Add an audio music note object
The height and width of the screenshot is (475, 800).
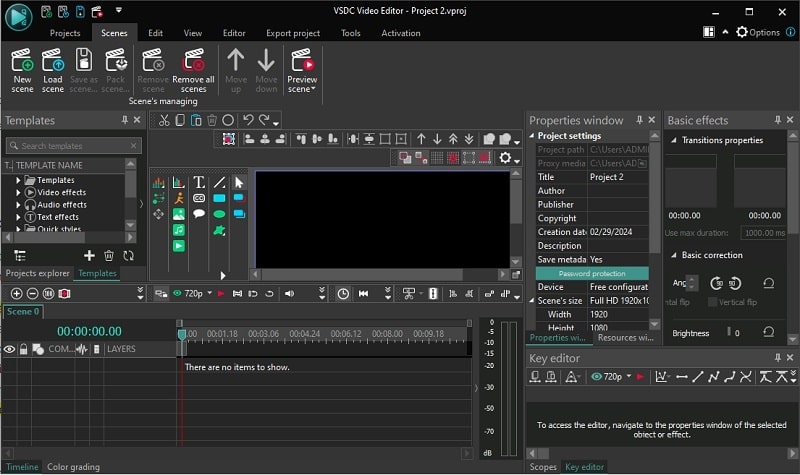pos(179,230)
